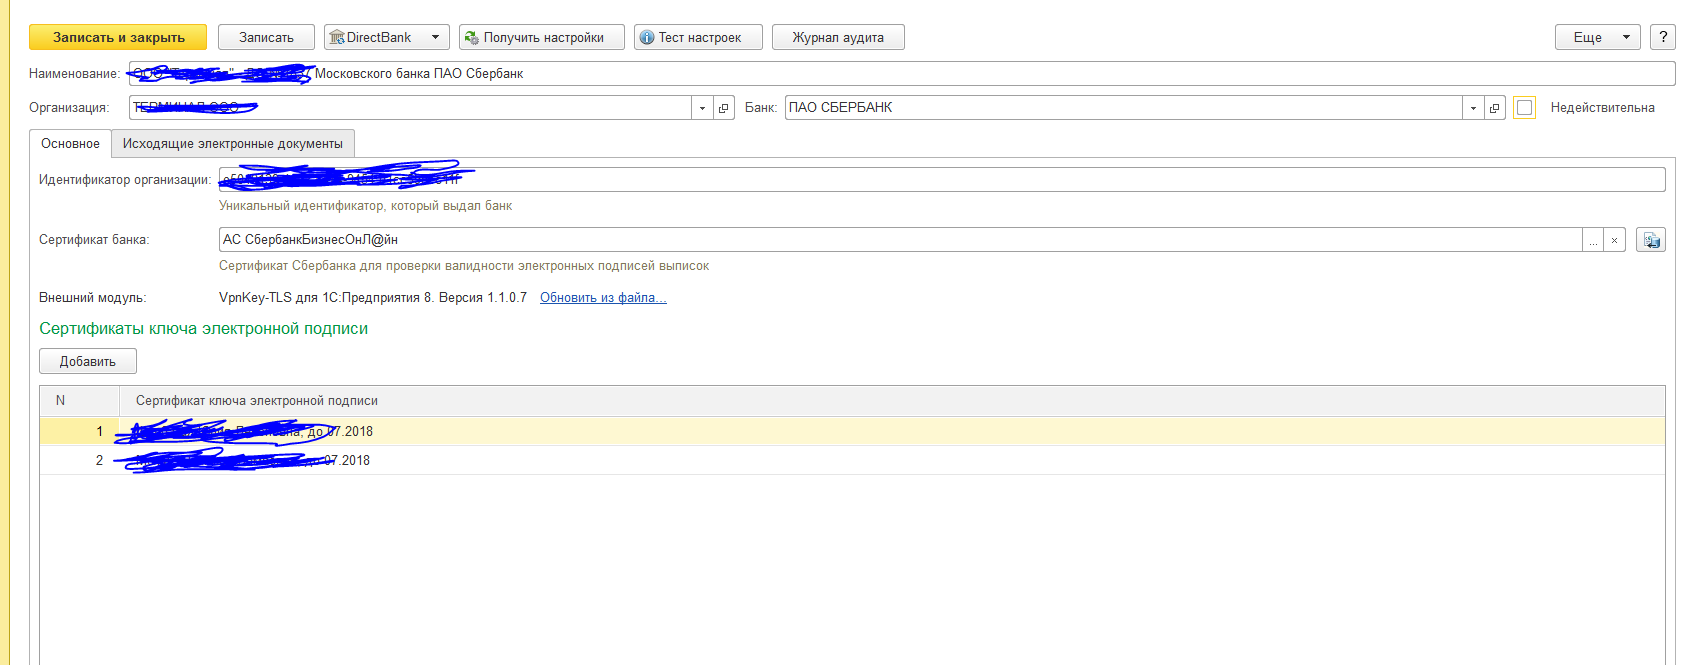The image size is (1697, 665).
Task: Expand the Организация dropdown arrow
Action: click(702, 107)
